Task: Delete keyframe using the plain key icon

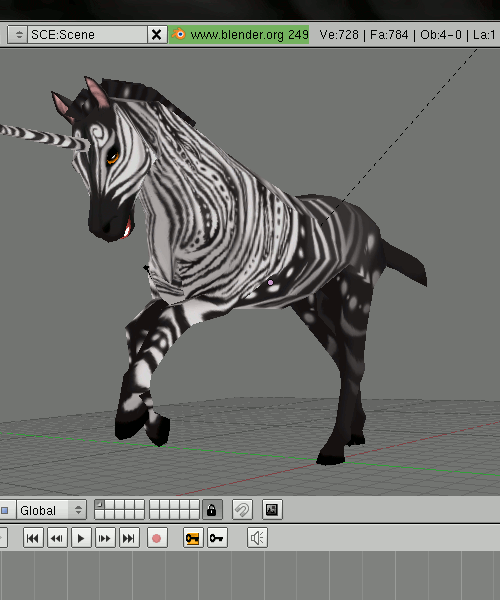Action: (x=217, y=538)
